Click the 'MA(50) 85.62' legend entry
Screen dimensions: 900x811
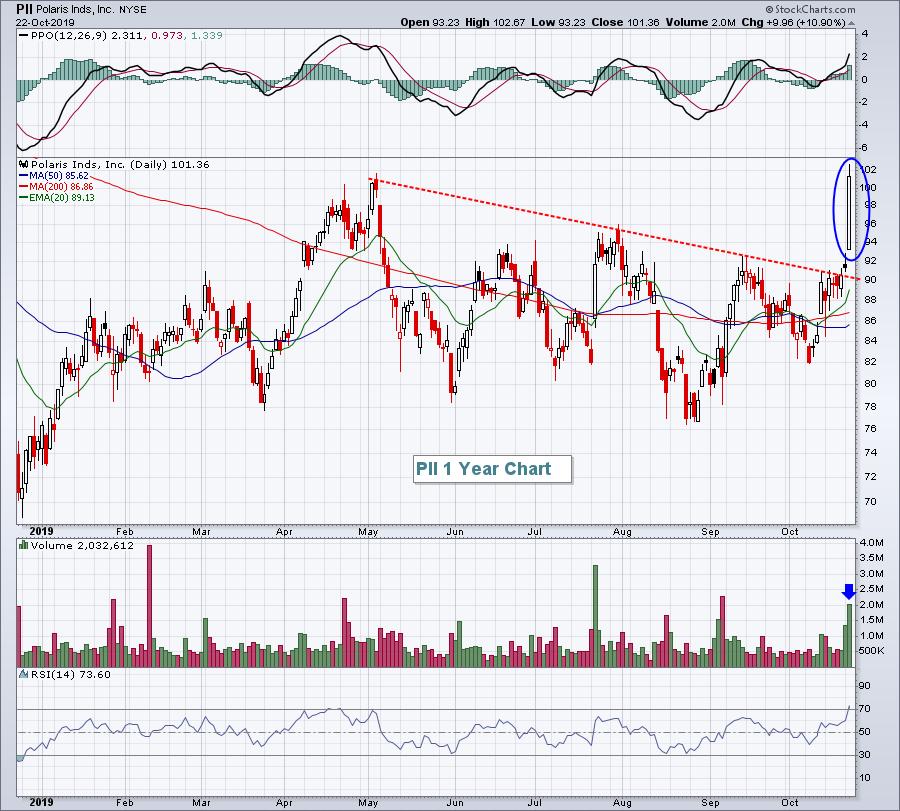point(59,176)
